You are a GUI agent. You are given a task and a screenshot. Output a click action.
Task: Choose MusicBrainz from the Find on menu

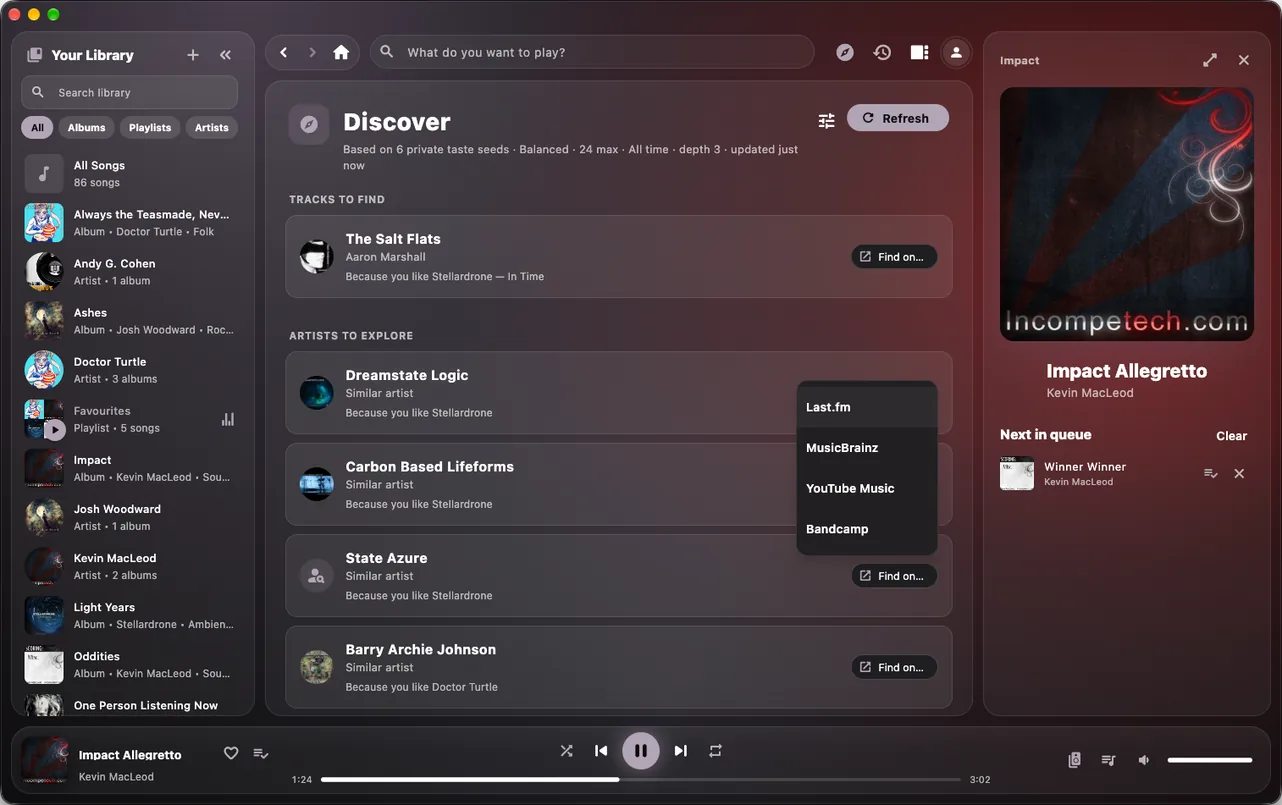click(867, 448)
